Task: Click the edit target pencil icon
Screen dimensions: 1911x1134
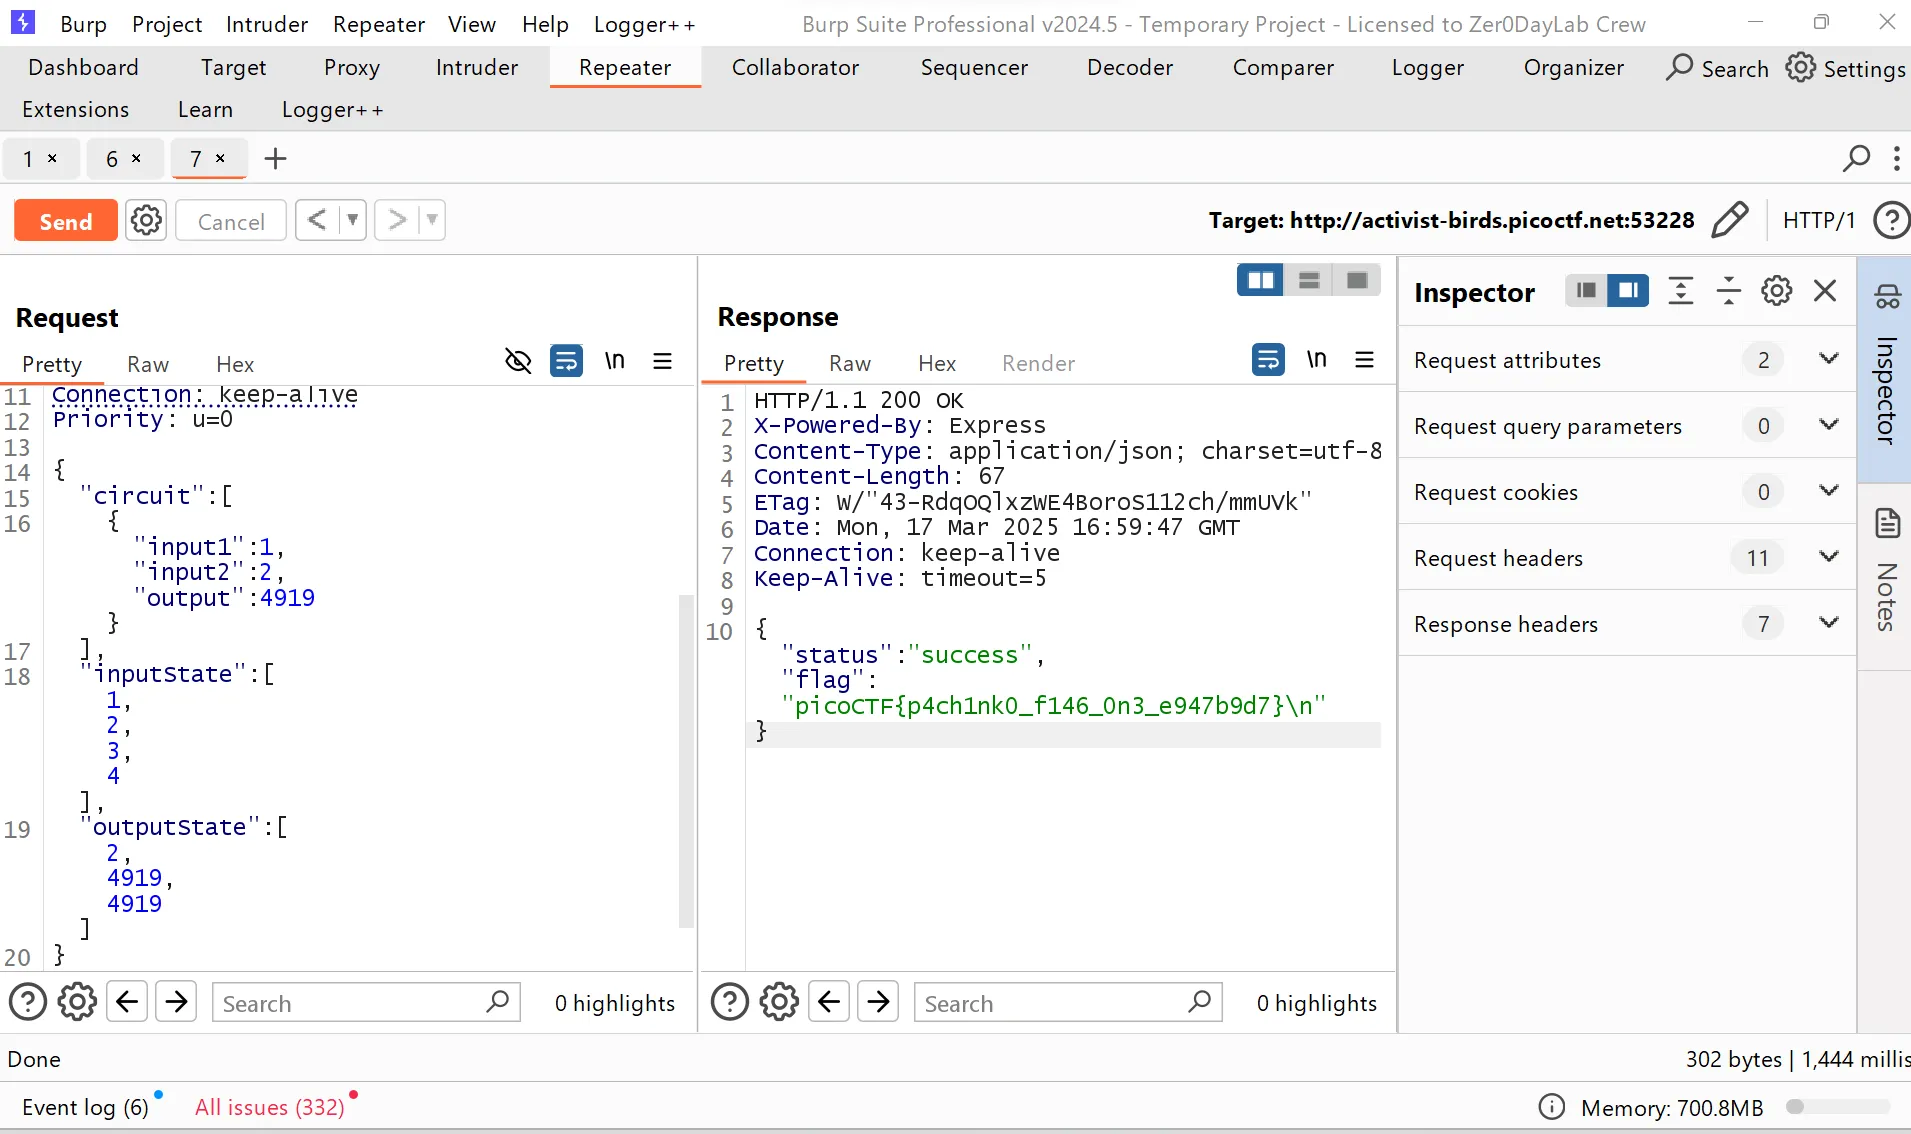Action: click(1729, 220)
